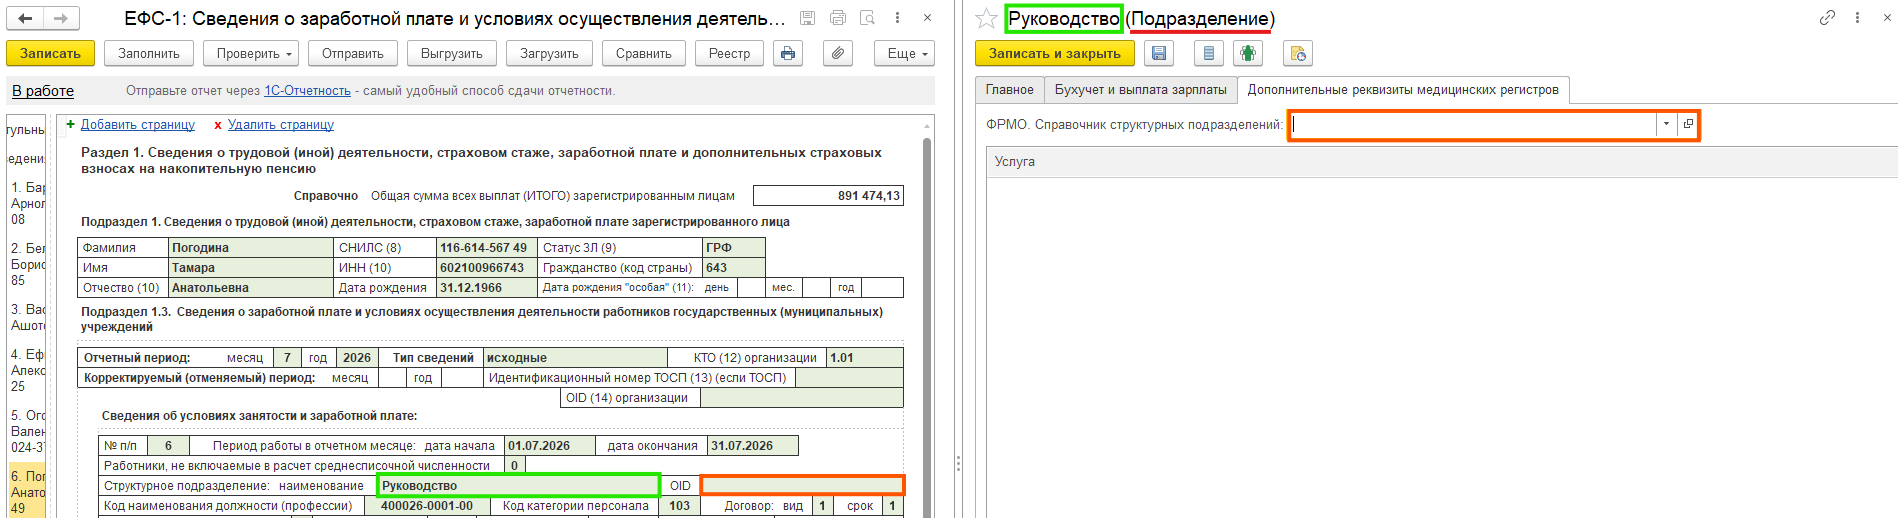Click the yellow Записать button
This screenshot has width=1898, height=518.
coord(50,53)
